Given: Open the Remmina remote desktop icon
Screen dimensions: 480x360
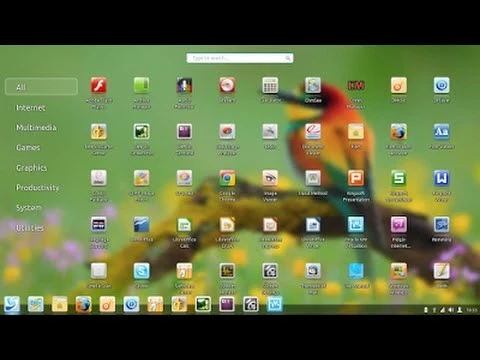Looking at the screenshot, I should 441,225.
